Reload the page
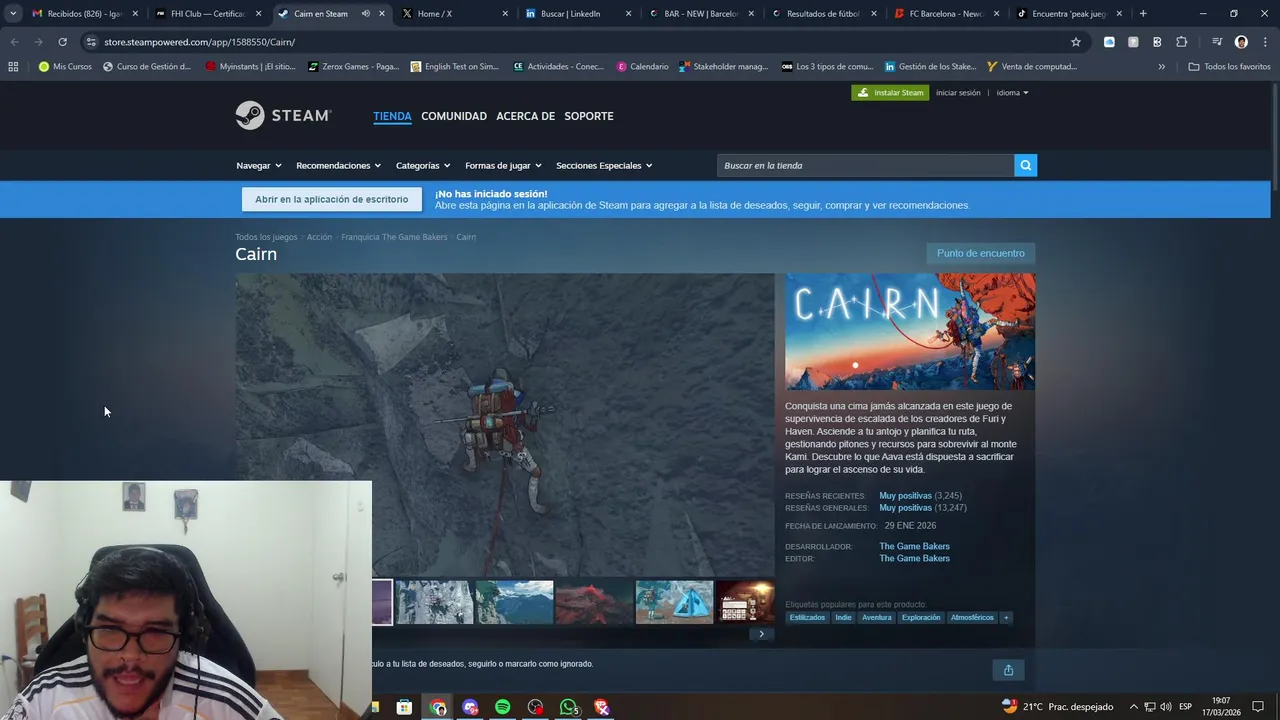 [x=62, y=42]
